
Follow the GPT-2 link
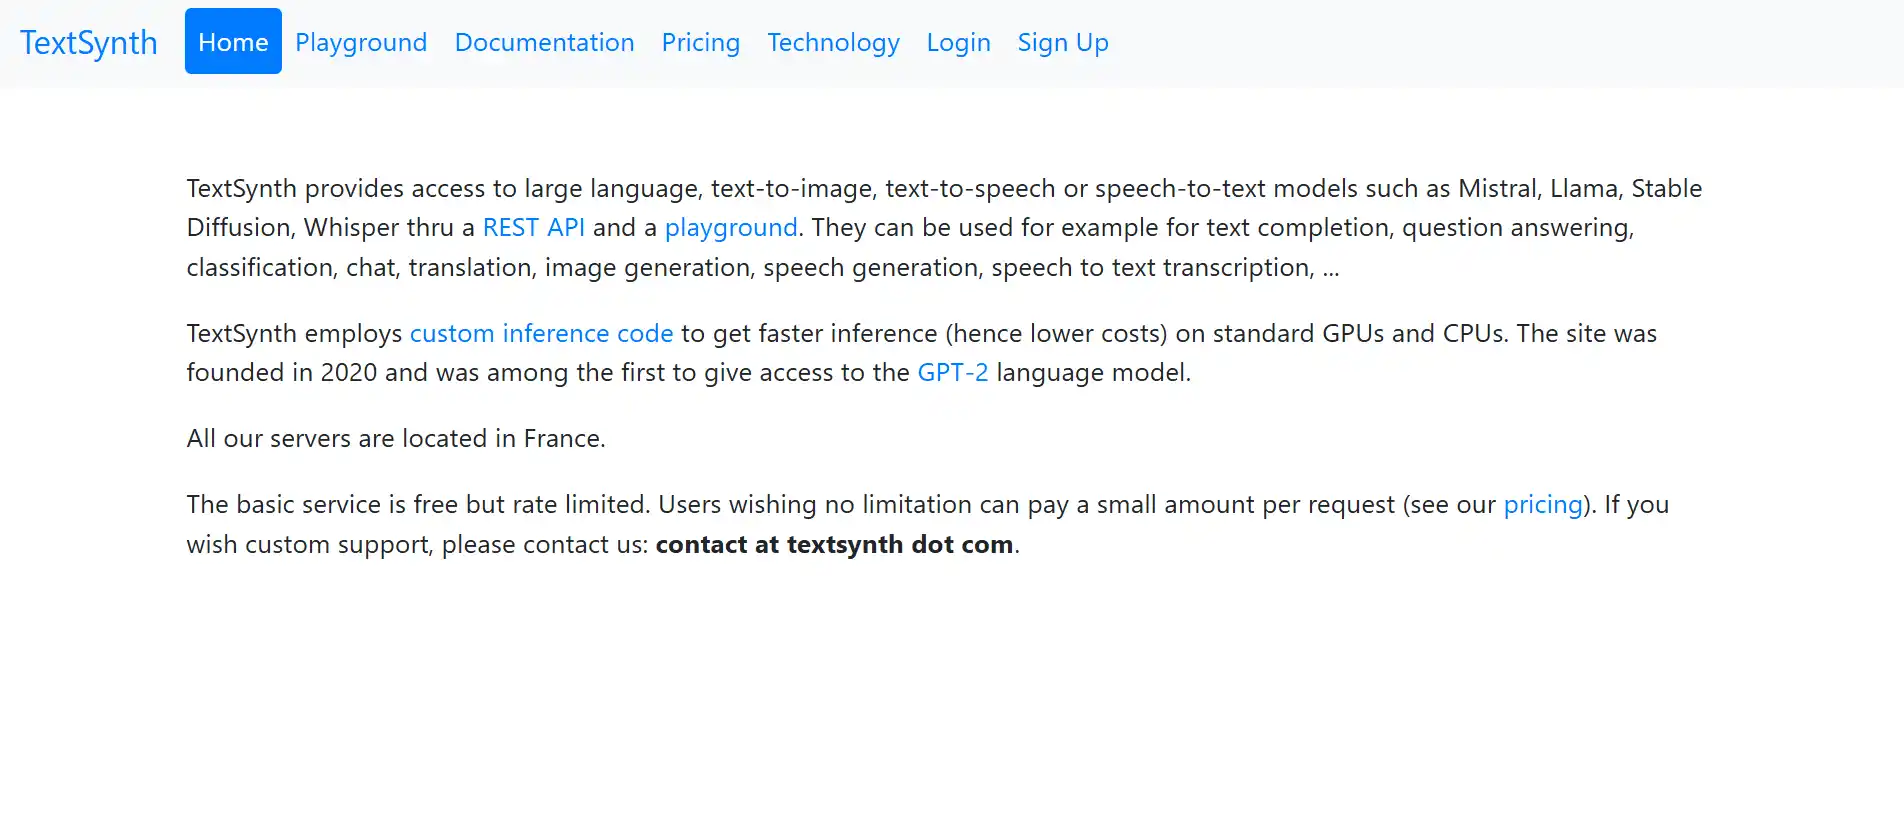953,373
